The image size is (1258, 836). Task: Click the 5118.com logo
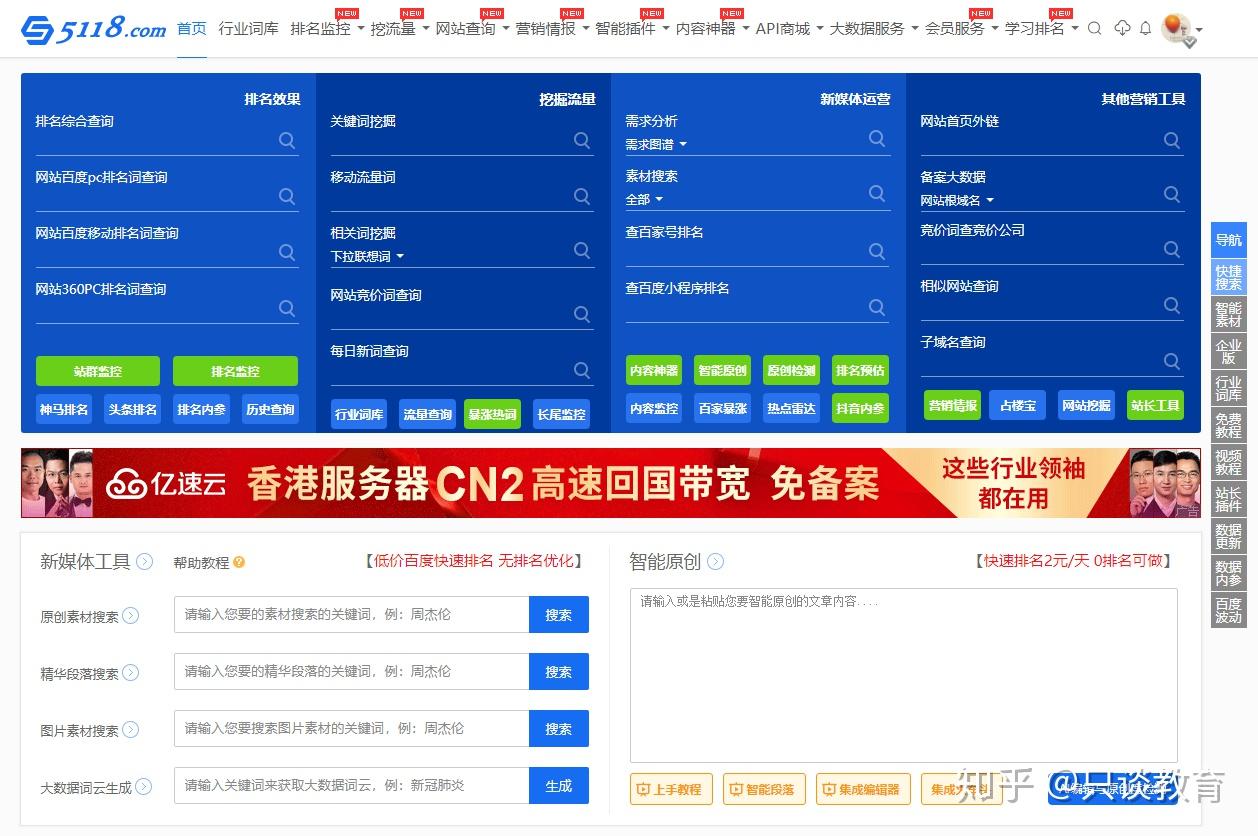tap(93, 29)
